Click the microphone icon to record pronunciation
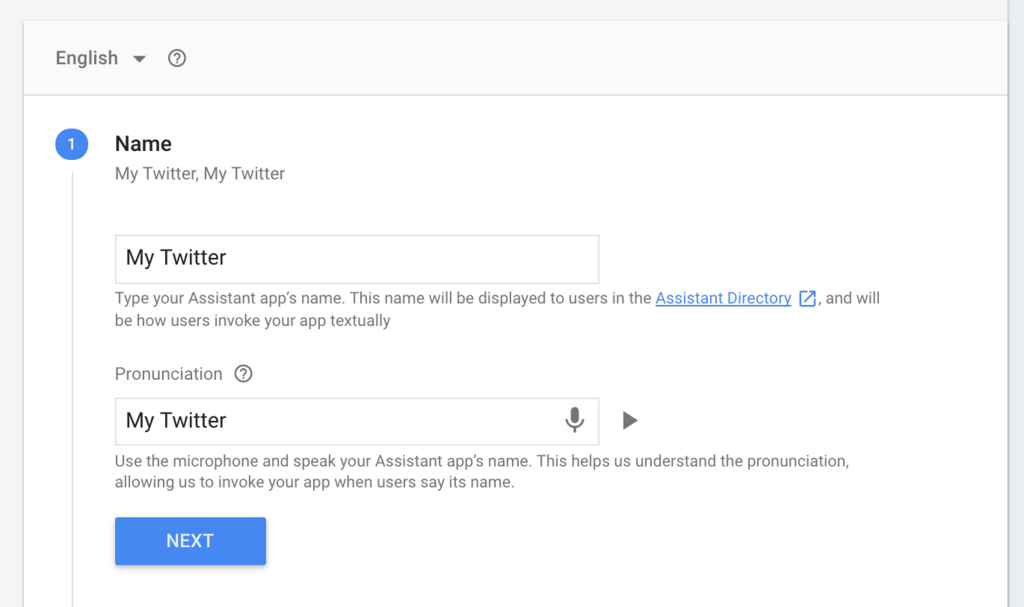This screenshot has height=607, width=1024. (x=575, y=420)
